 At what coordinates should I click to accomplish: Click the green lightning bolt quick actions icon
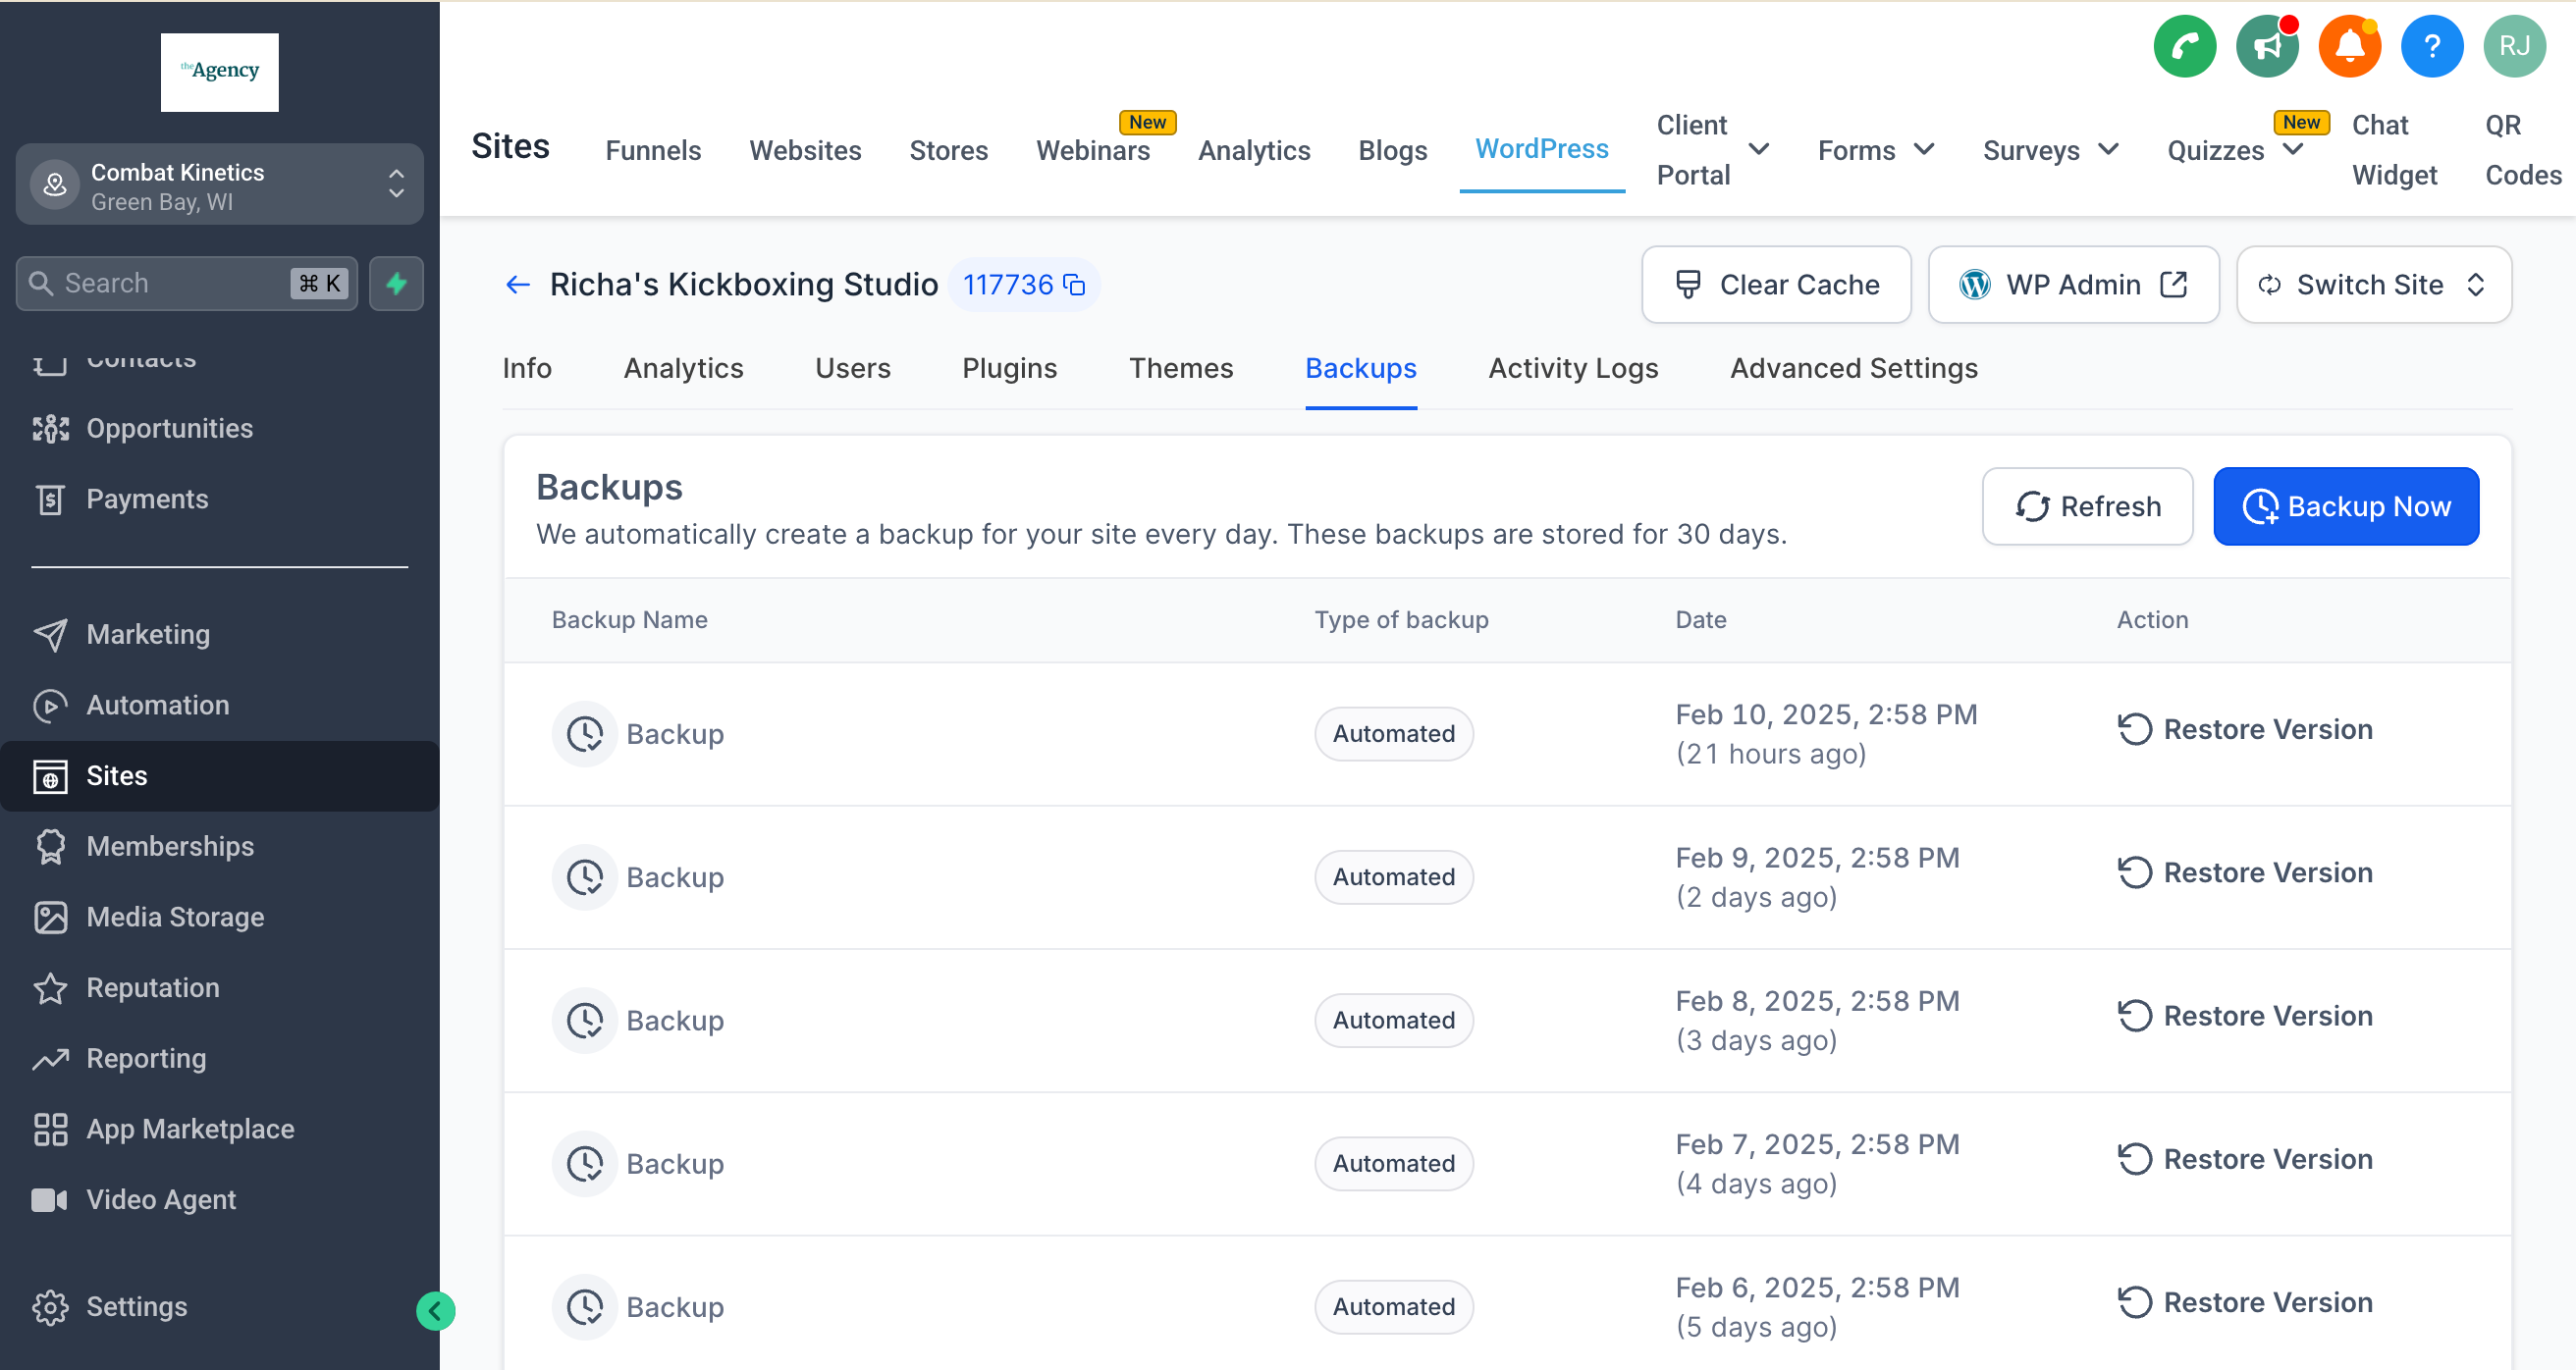tap(396, 283)
